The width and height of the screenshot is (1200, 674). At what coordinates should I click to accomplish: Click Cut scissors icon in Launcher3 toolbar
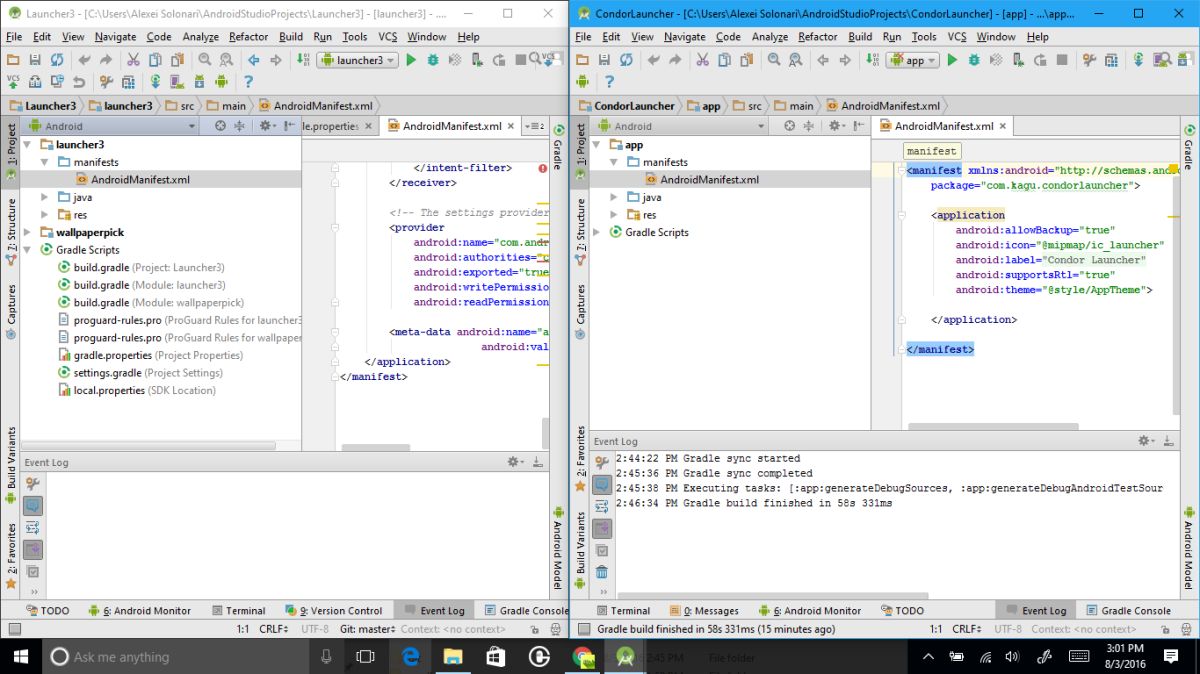(x=132, y=60)
